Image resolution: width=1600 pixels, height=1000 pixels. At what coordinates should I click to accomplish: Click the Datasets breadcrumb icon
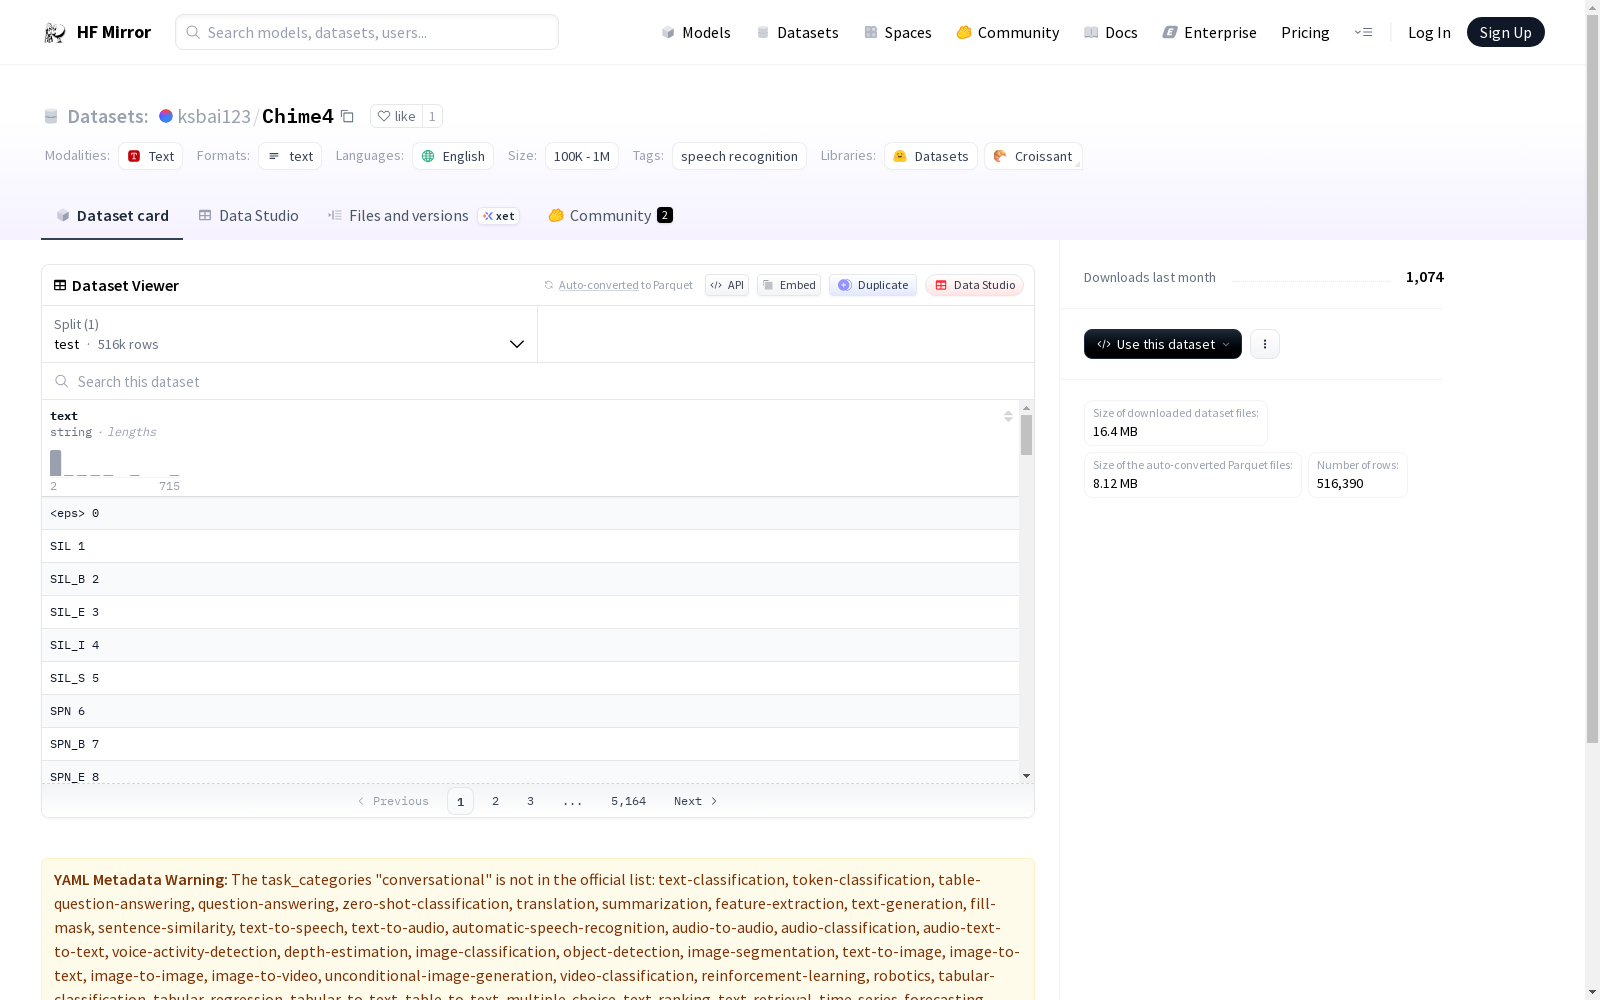[51, 116]
